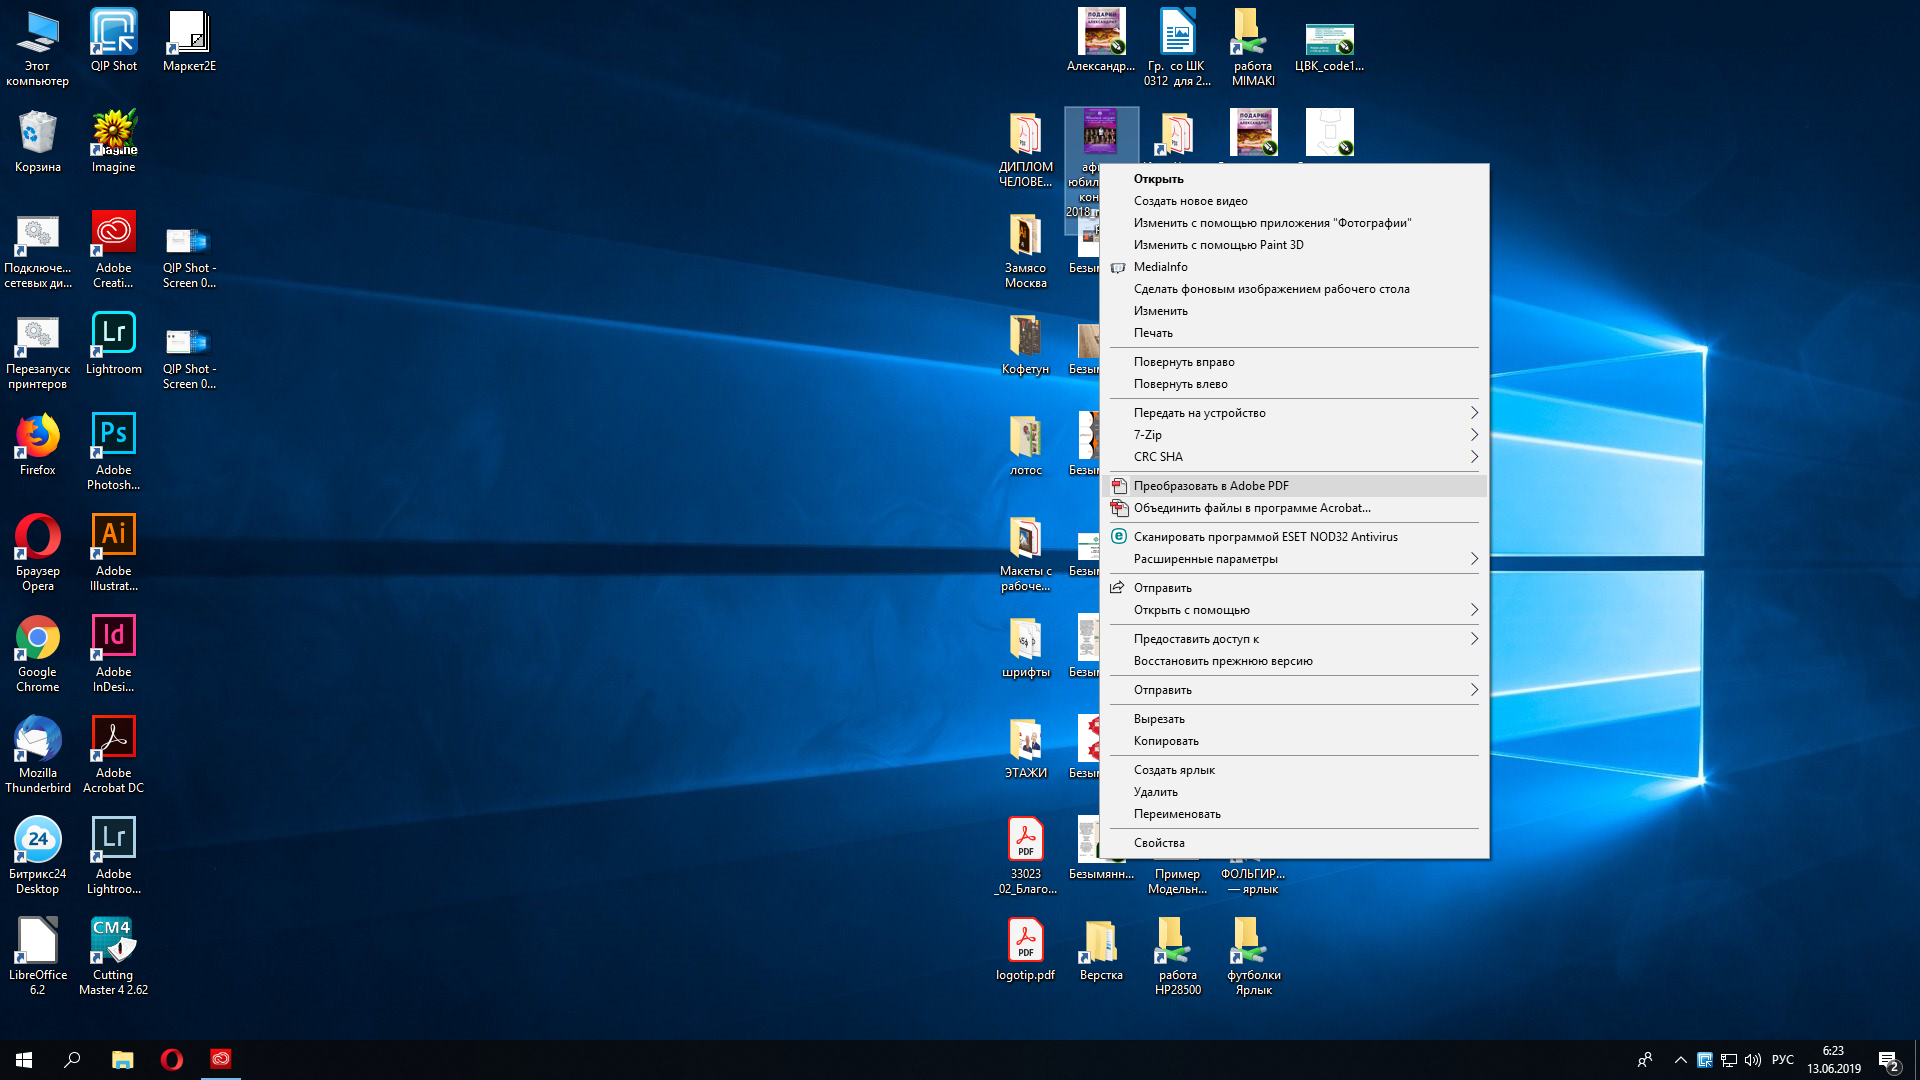Viewport: 1920px width, 1080px height.
Task: Choose Преобразовать в Adobe PDF
Action: pos(1294,486)
